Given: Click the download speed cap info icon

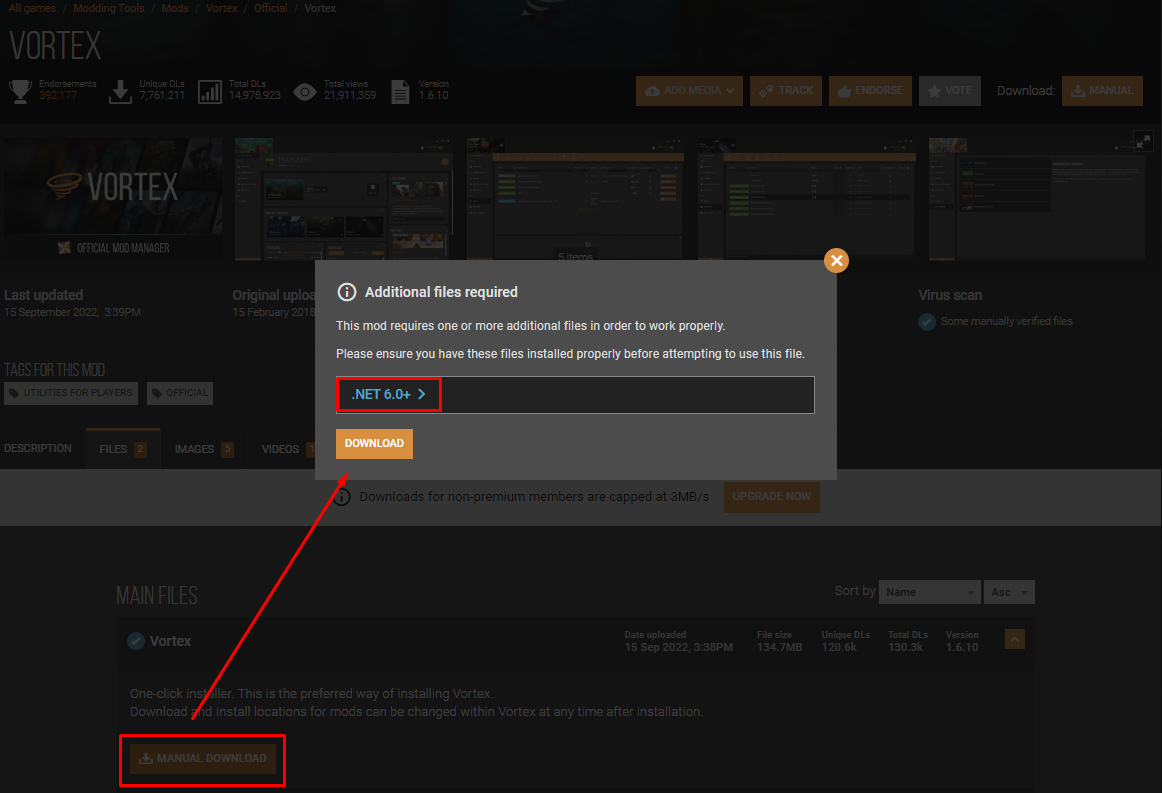Looking at the screenshot, I should point(342,497).
